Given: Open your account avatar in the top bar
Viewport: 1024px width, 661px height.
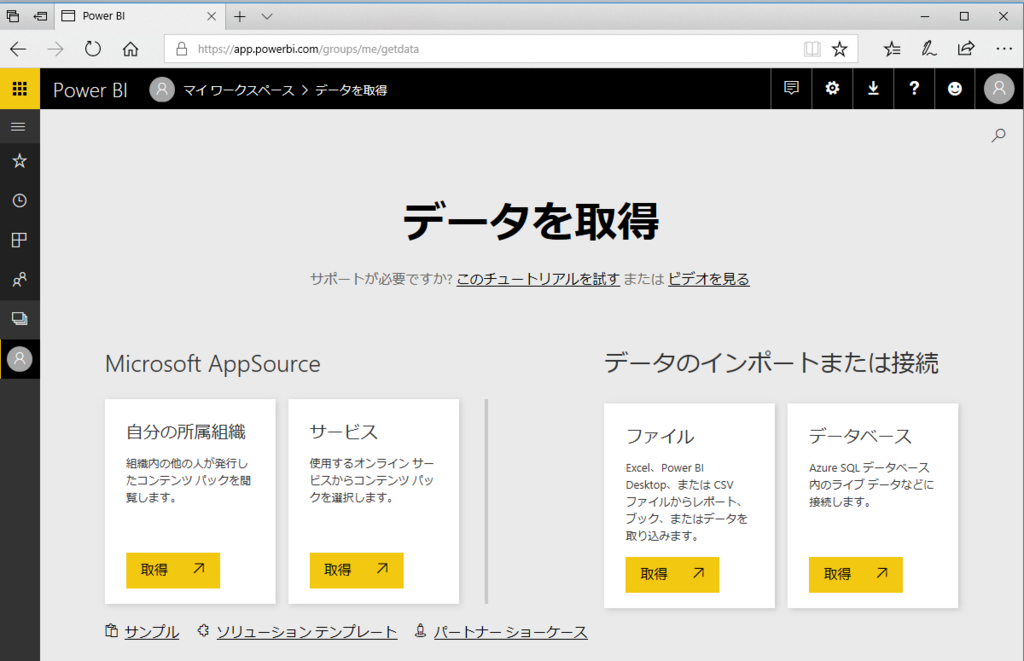Looking at the screenshot, I should click(x=998, y=89).
